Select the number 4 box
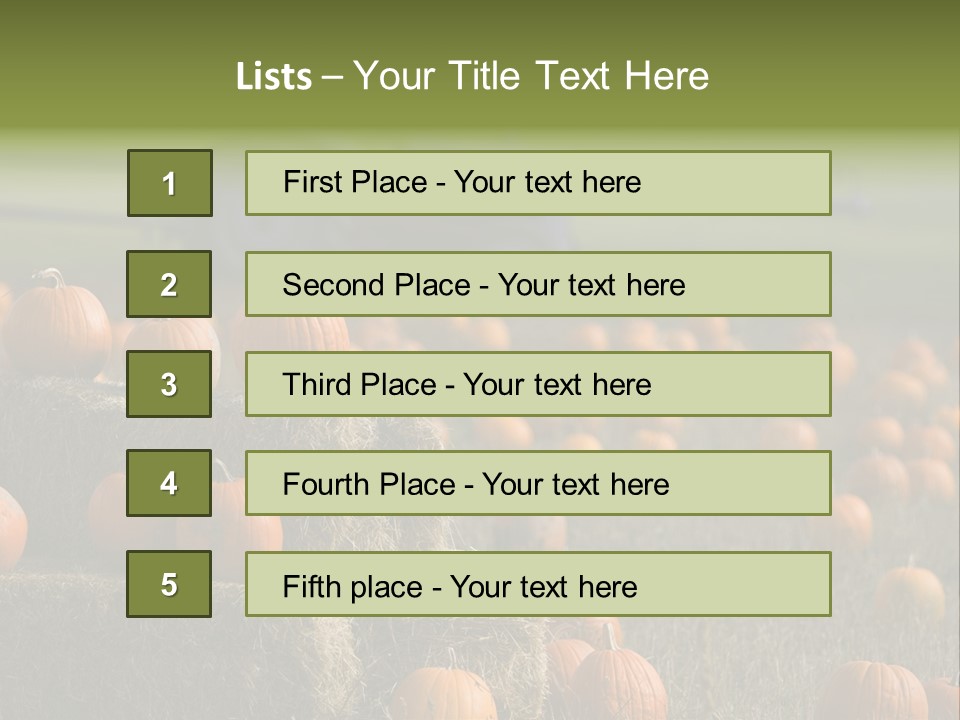 [169, 483]
